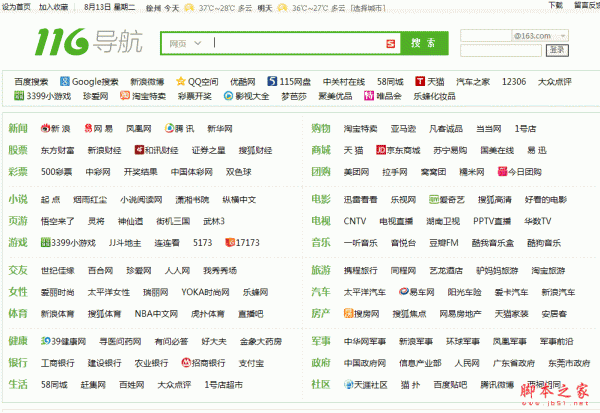Viewport: 600px width, 413px height.
Task: Open 39健康网 link with its icon
Action: [x=63, y=341]
